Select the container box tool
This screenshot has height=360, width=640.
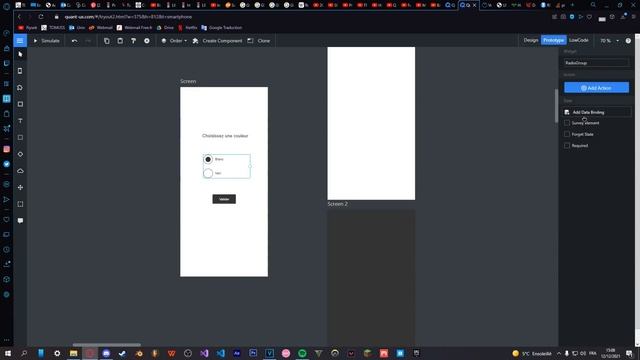coord(20,104)
